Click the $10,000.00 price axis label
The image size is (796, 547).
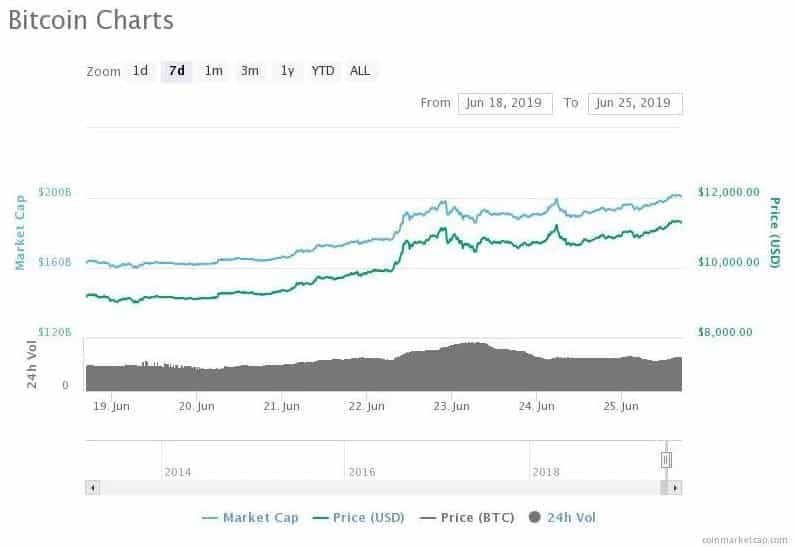729,262
